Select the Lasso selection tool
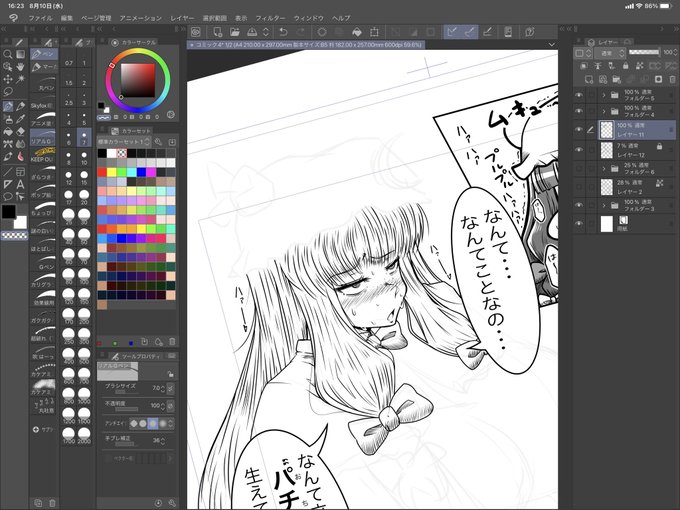The height and width of the screenshot is (510, 680). 7,92
